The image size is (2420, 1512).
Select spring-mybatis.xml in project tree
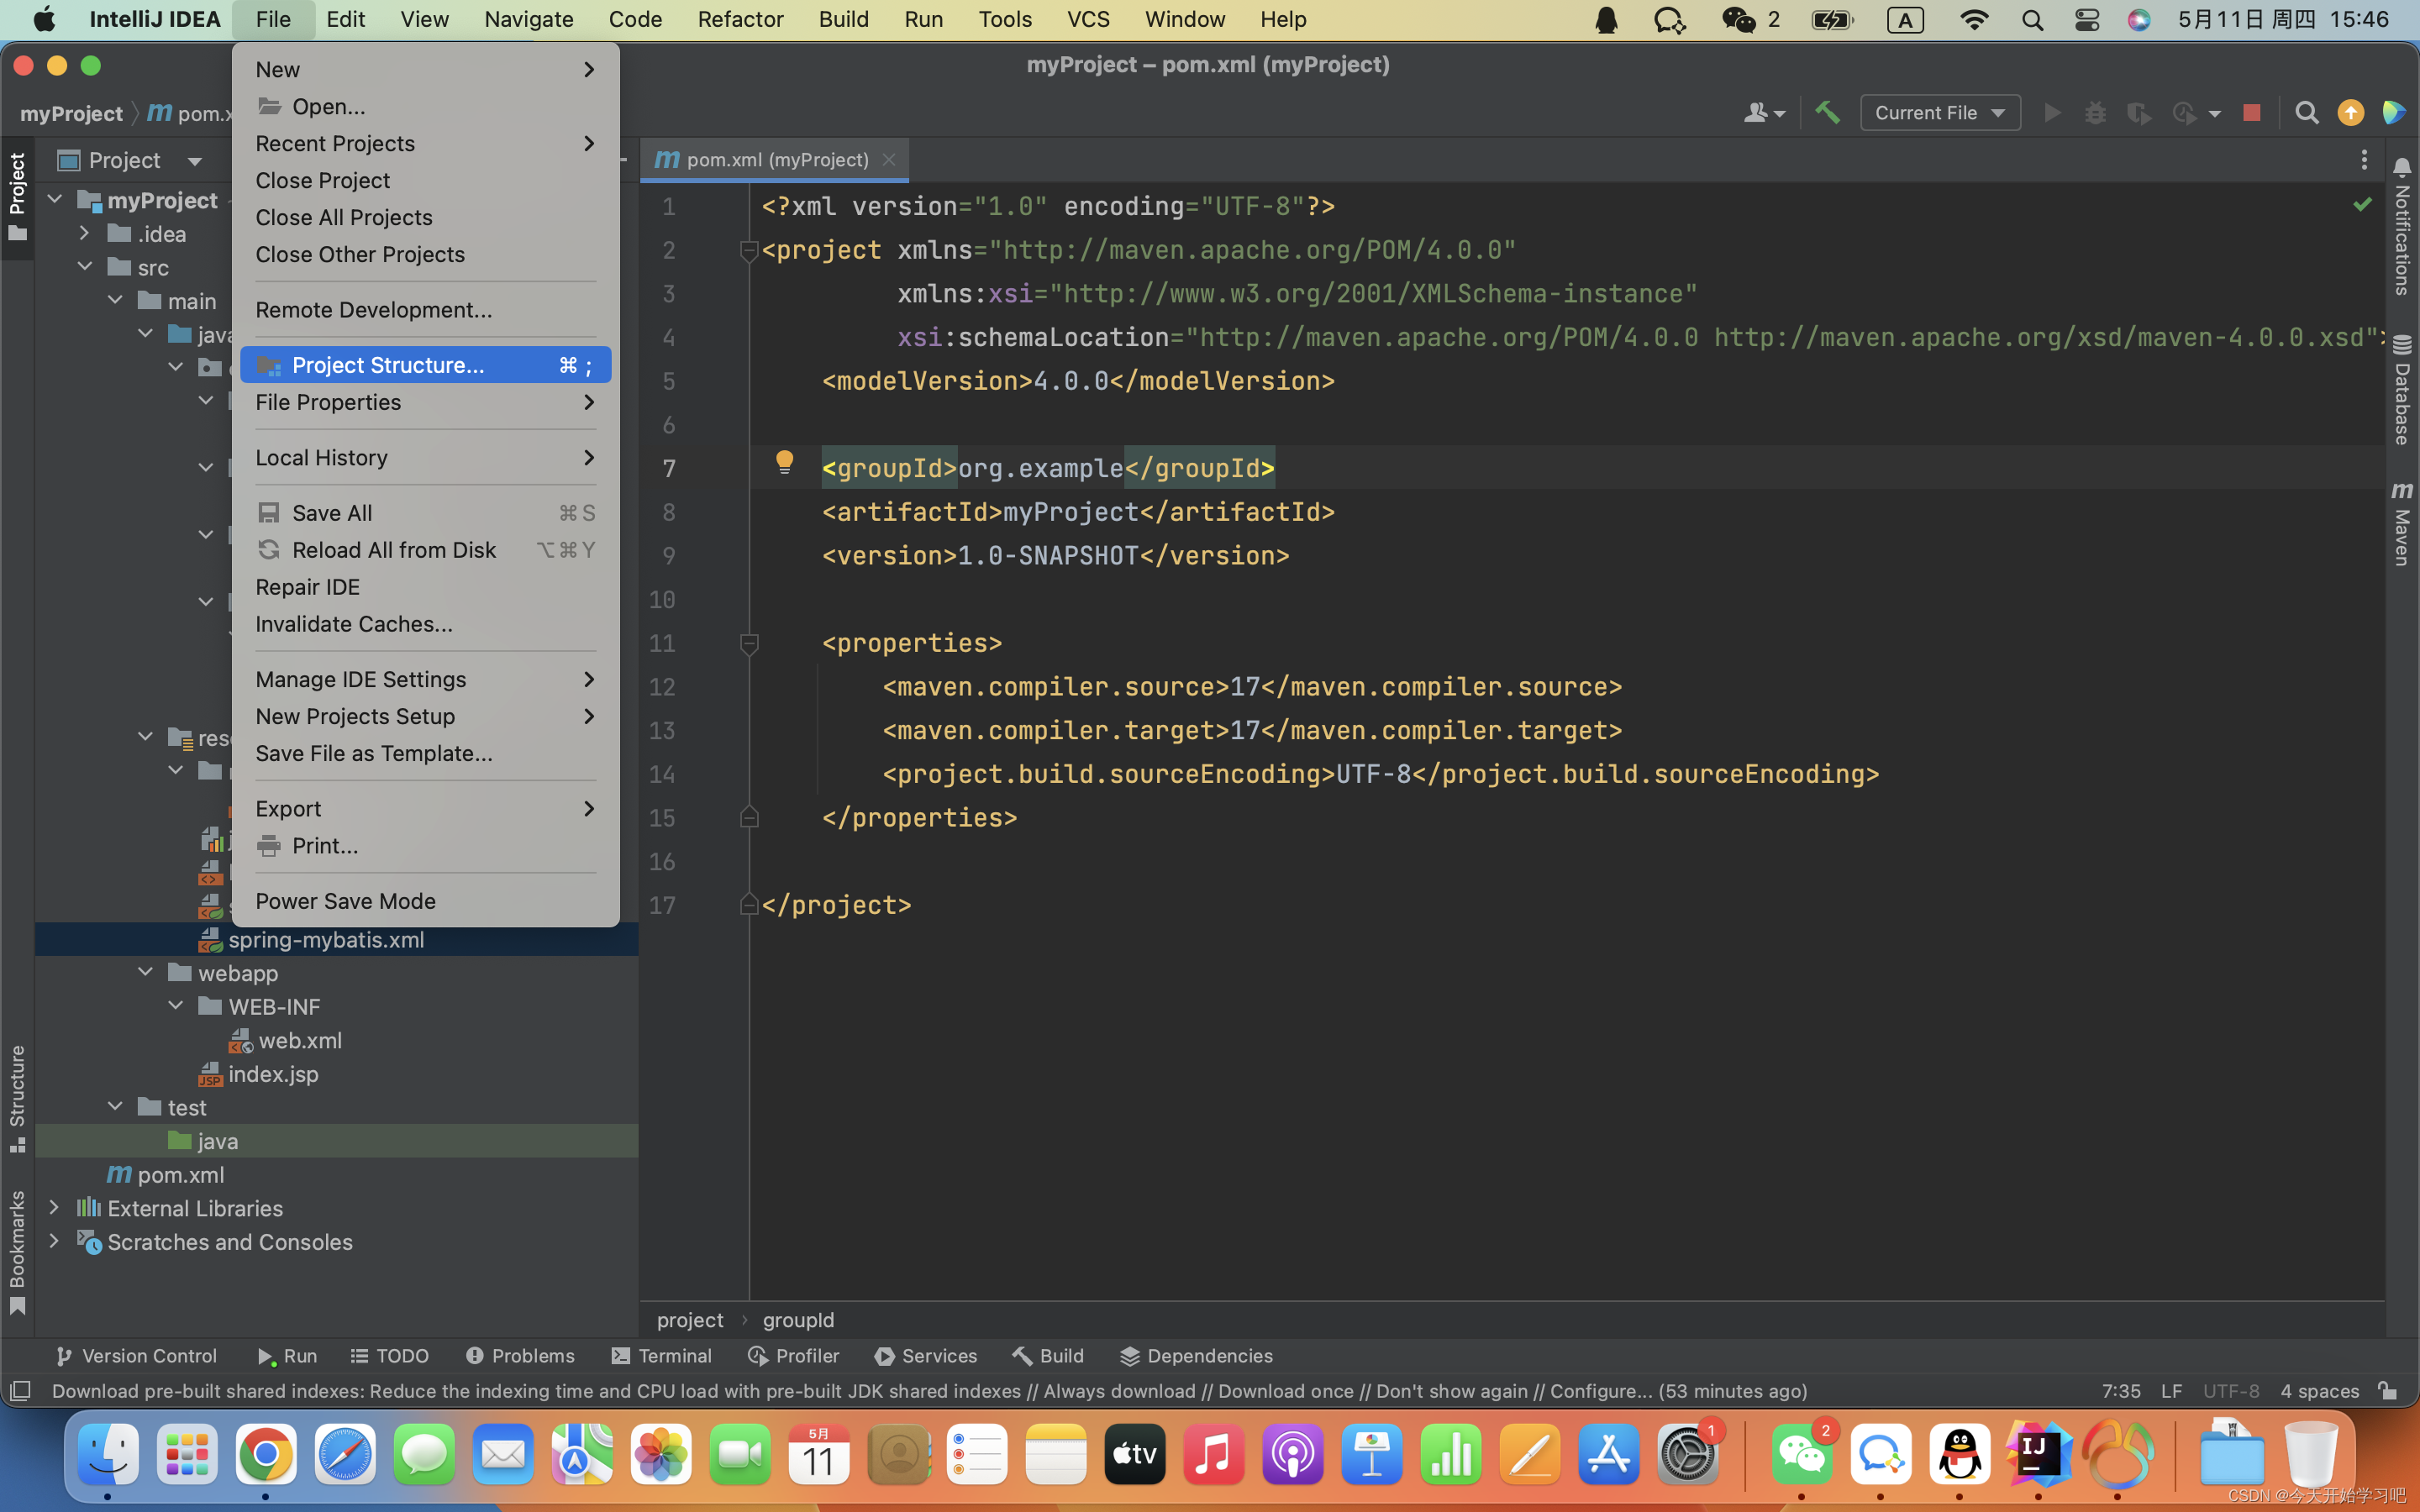point(326,939)
